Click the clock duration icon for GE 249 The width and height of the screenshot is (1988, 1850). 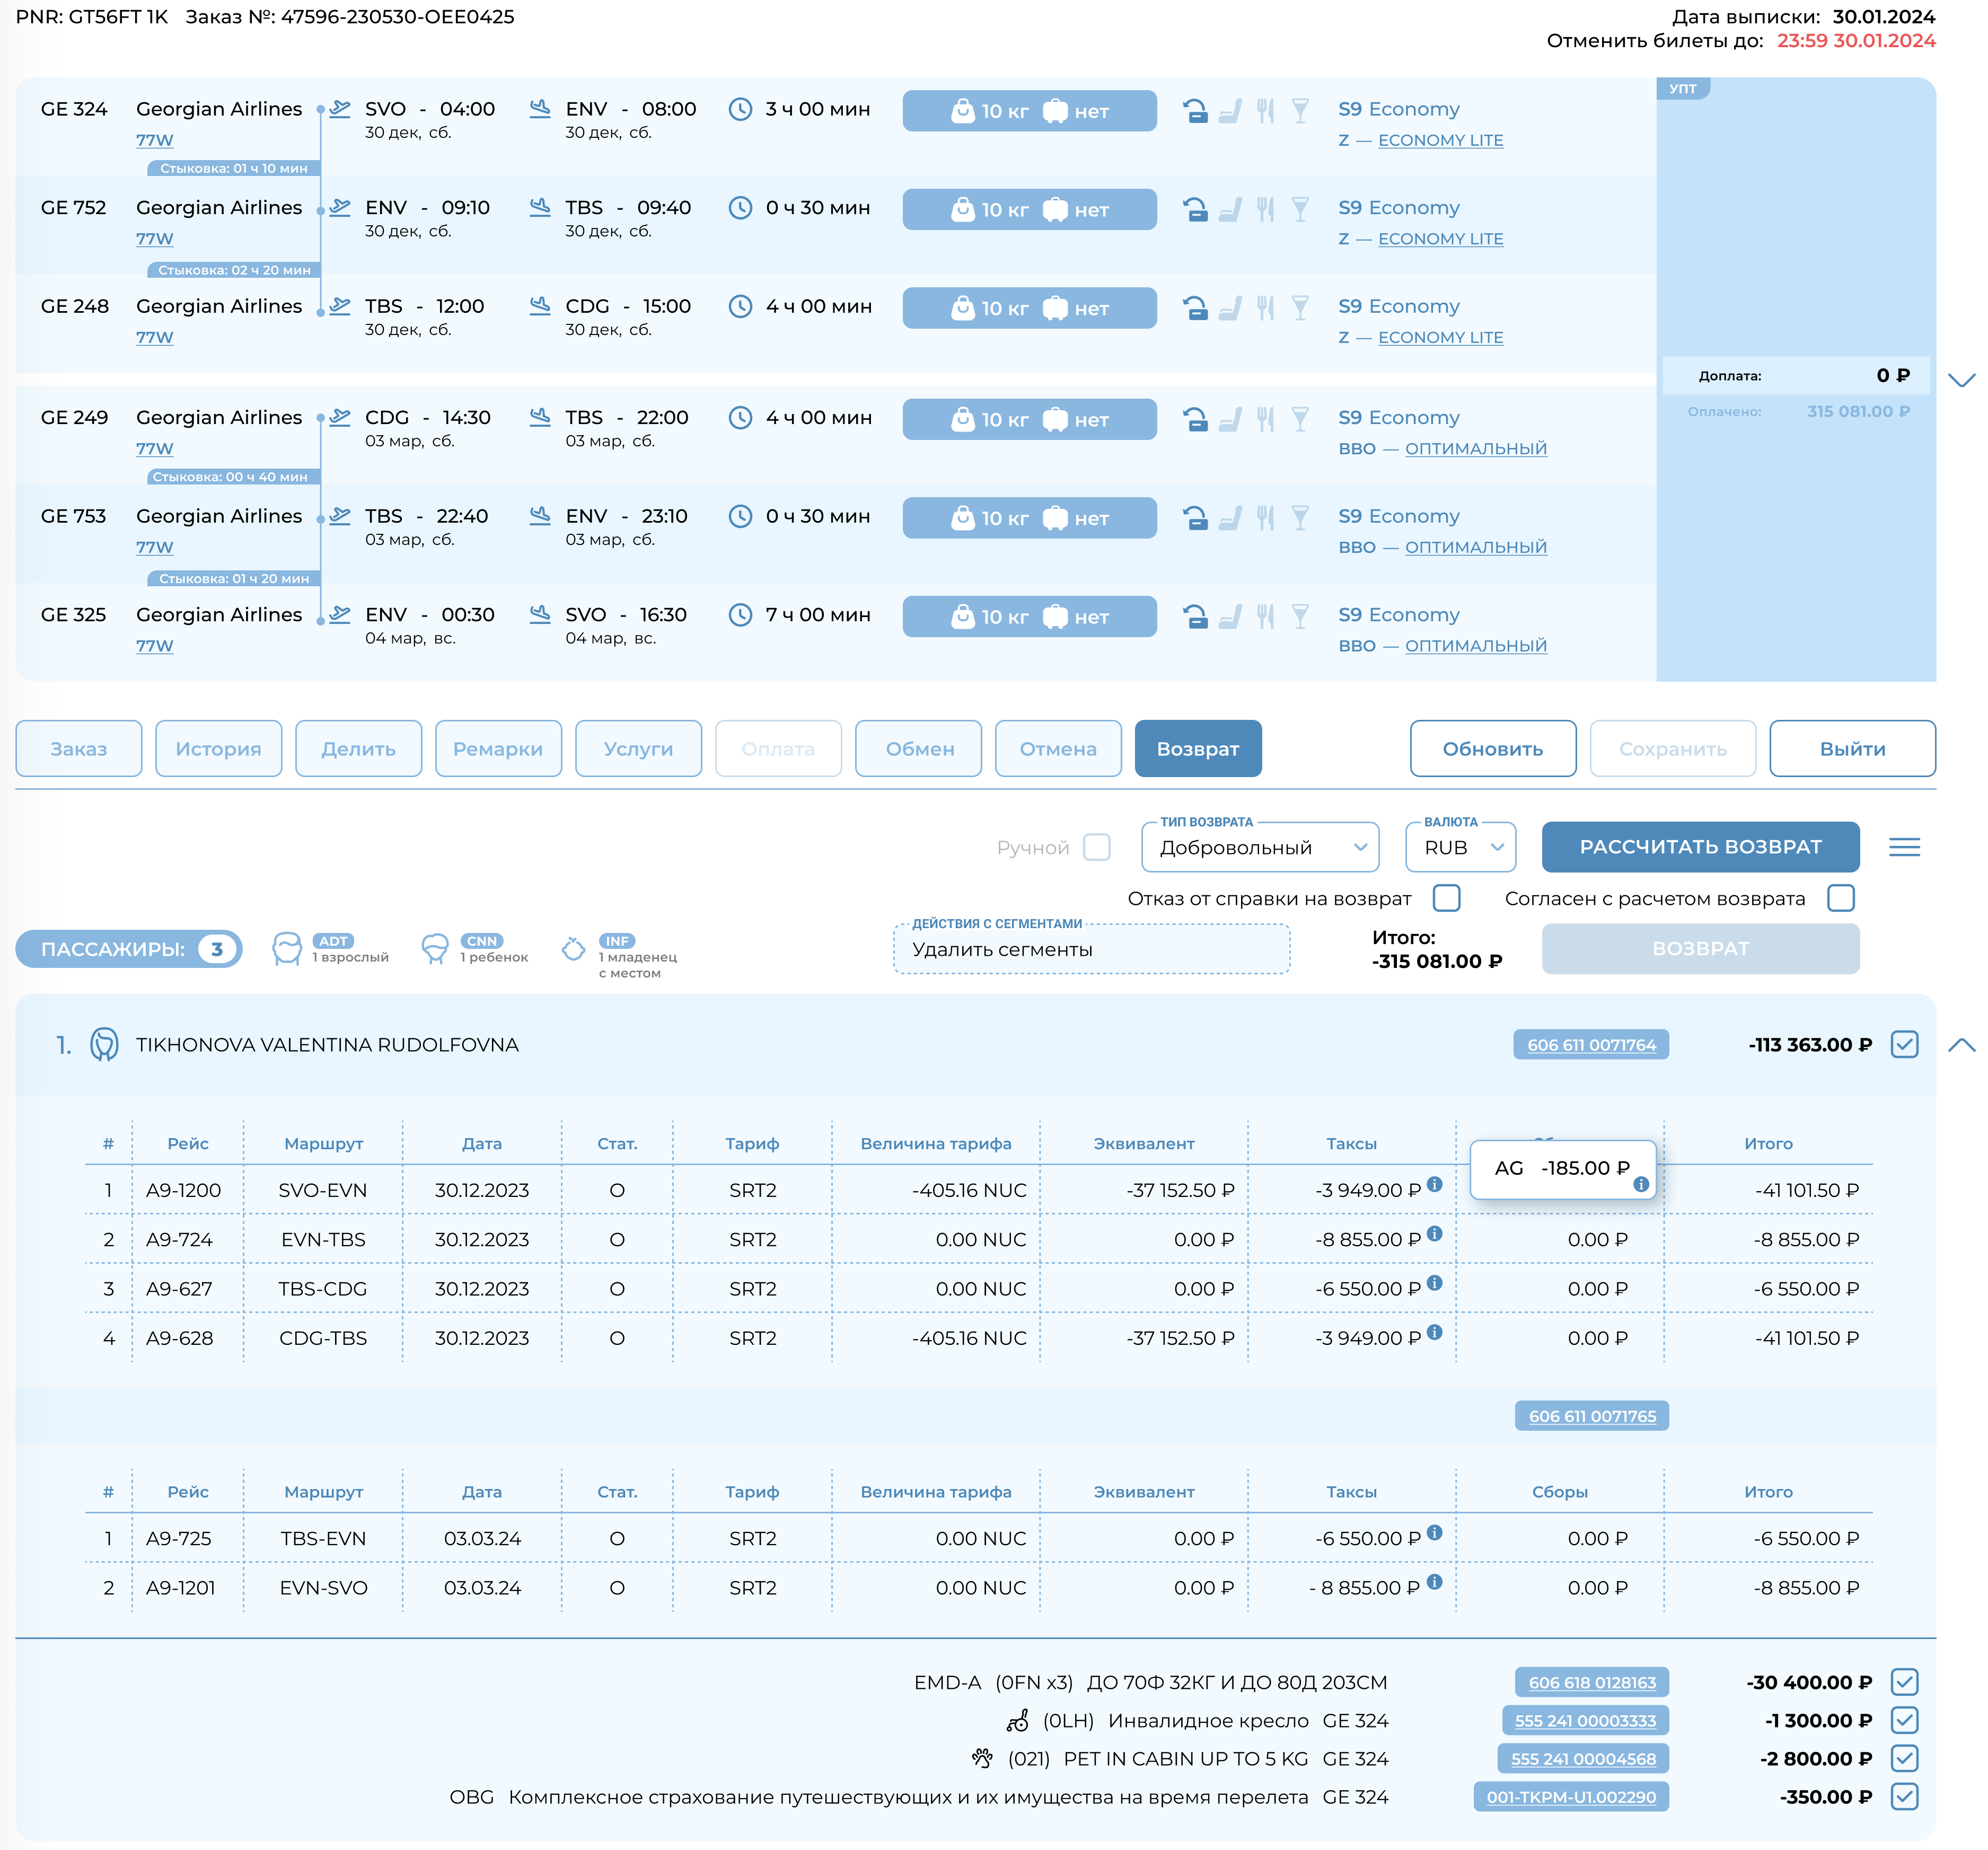click(740, 418)
